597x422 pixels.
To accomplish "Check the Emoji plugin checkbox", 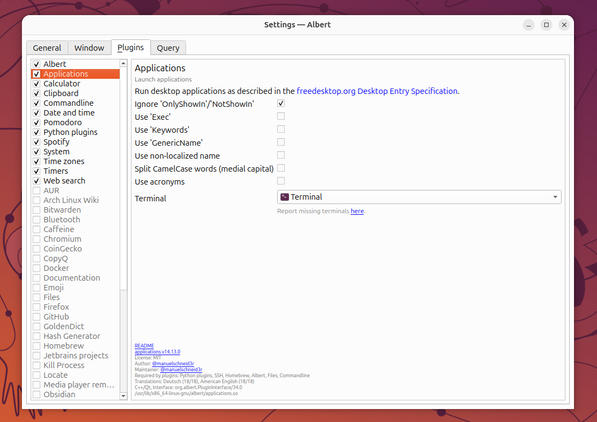I will point(37,288).
